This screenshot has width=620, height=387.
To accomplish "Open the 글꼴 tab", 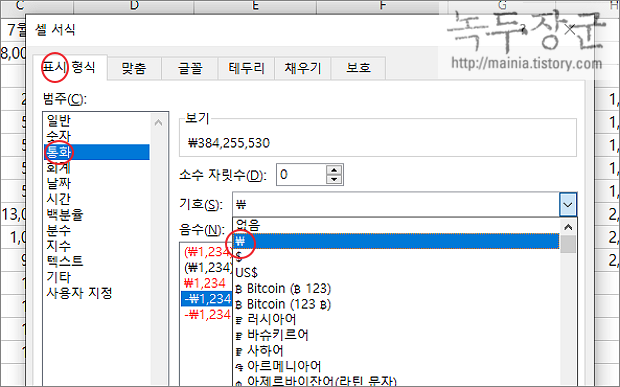I will click(x=190, y=68).
